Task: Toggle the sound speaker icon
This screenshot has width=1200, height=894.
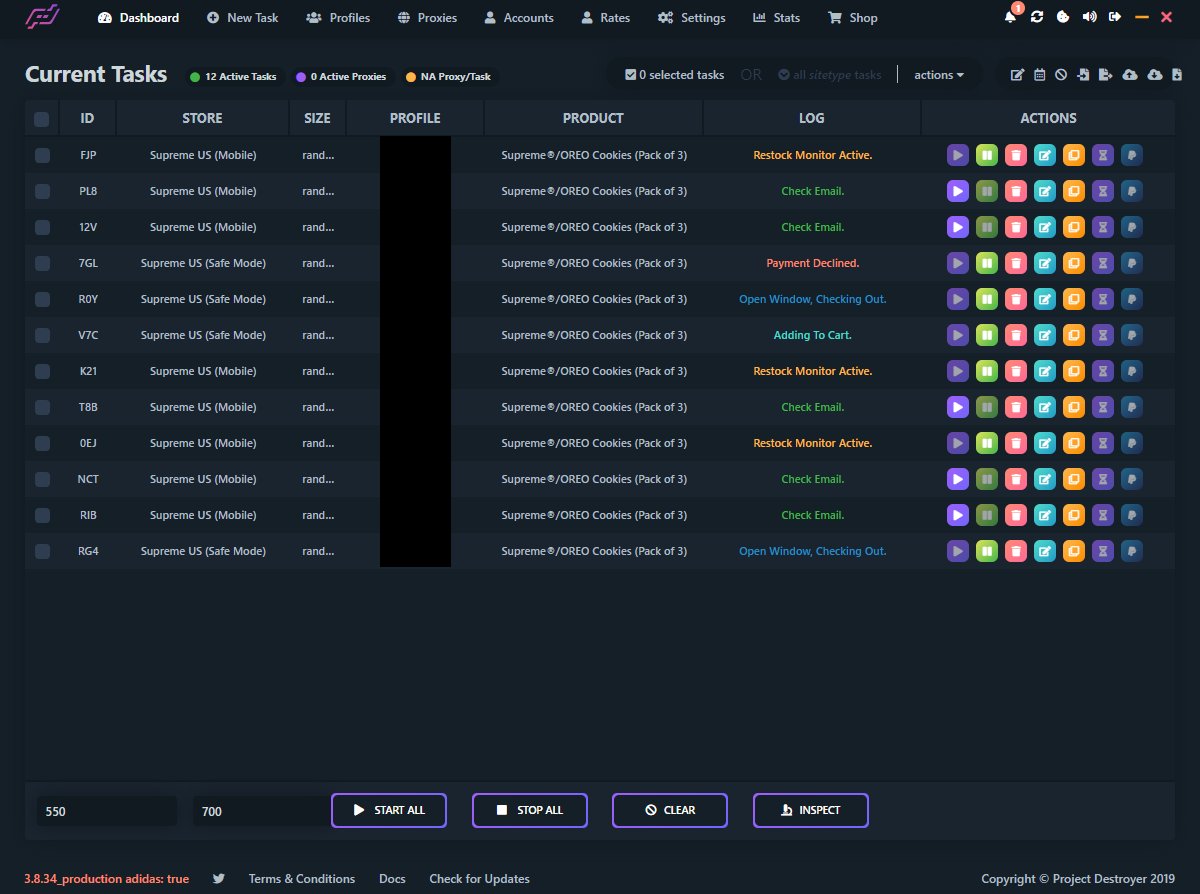Action: 1089,17
